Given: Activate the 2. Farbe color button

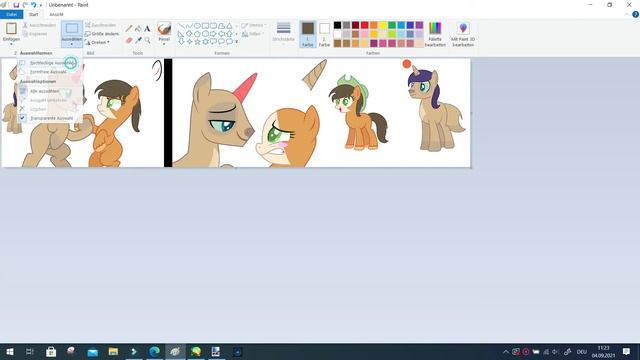Looking at the screenshot, I should [x=324, y=34].
